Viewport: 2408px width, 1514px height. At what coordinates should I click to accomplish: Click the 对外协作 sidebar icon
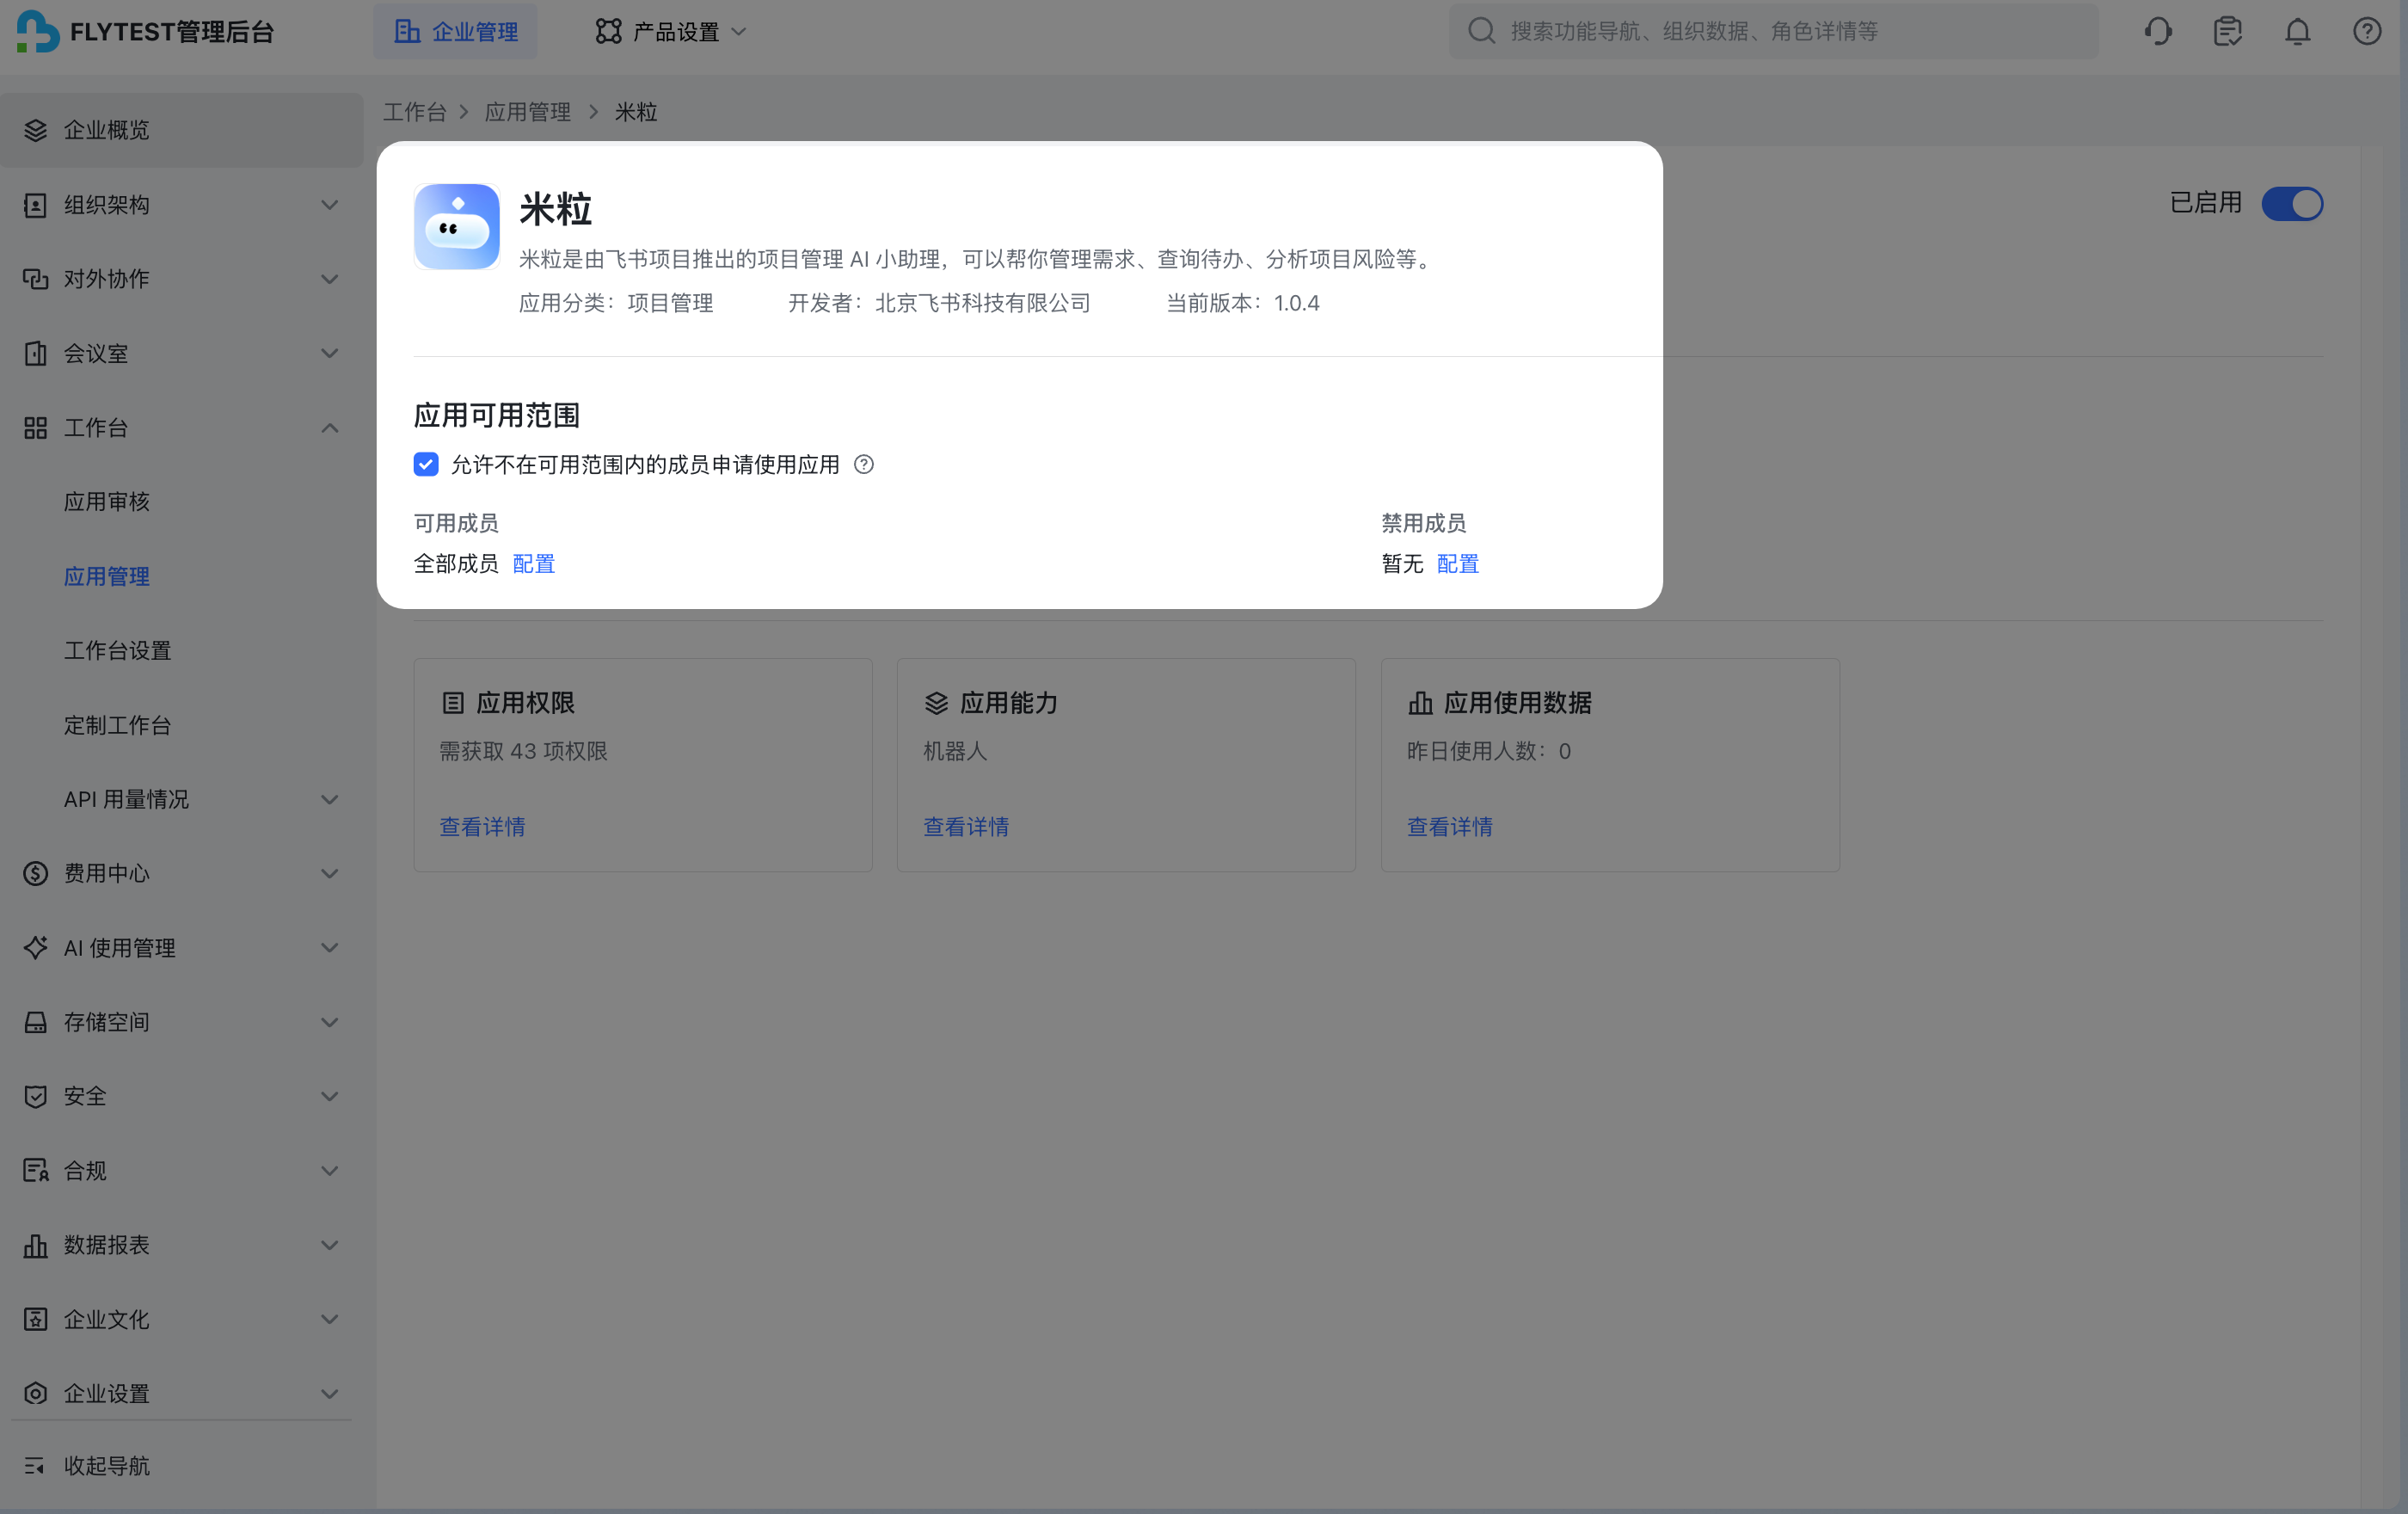[x=36, y=279]
